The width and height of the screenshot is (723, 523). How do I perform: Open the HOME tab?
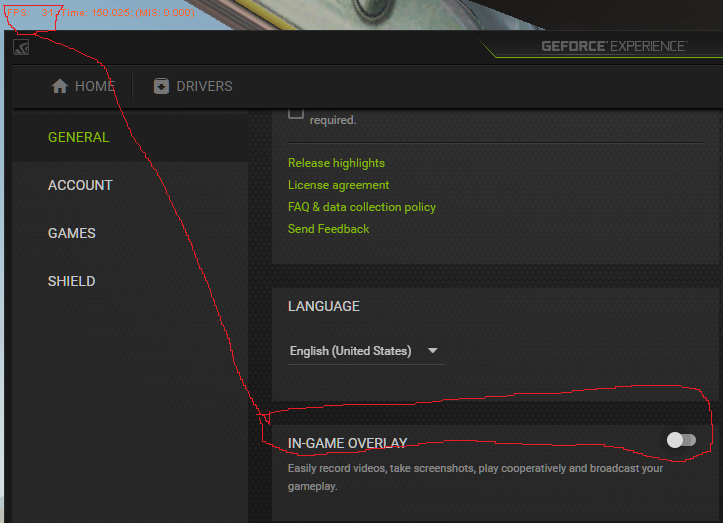click(83, 86)
